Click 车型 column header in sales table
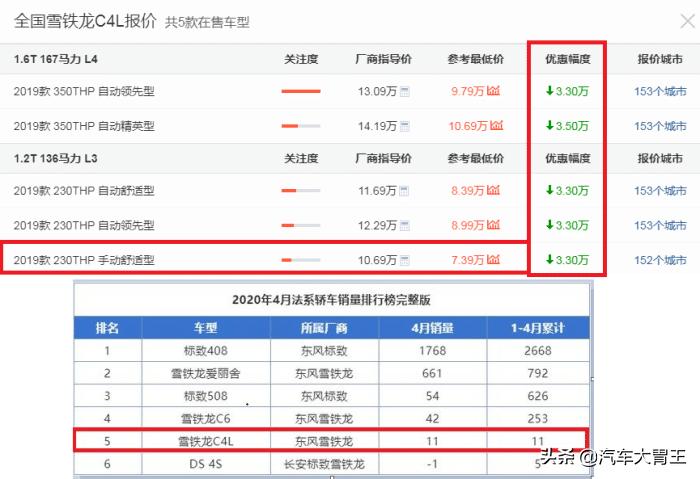The width and height of the screenshot is (700, 479). pyautogui.click(x=206, y=328)
